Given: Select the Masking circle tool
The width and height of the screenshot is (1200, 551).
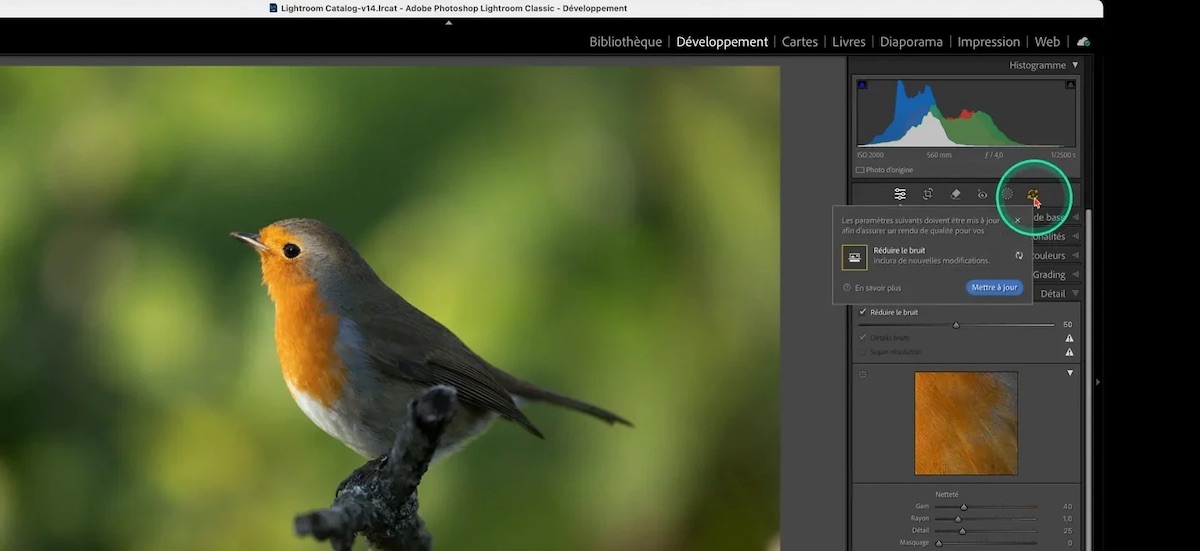Looking at the screenshot, I should pos(1008,194).
